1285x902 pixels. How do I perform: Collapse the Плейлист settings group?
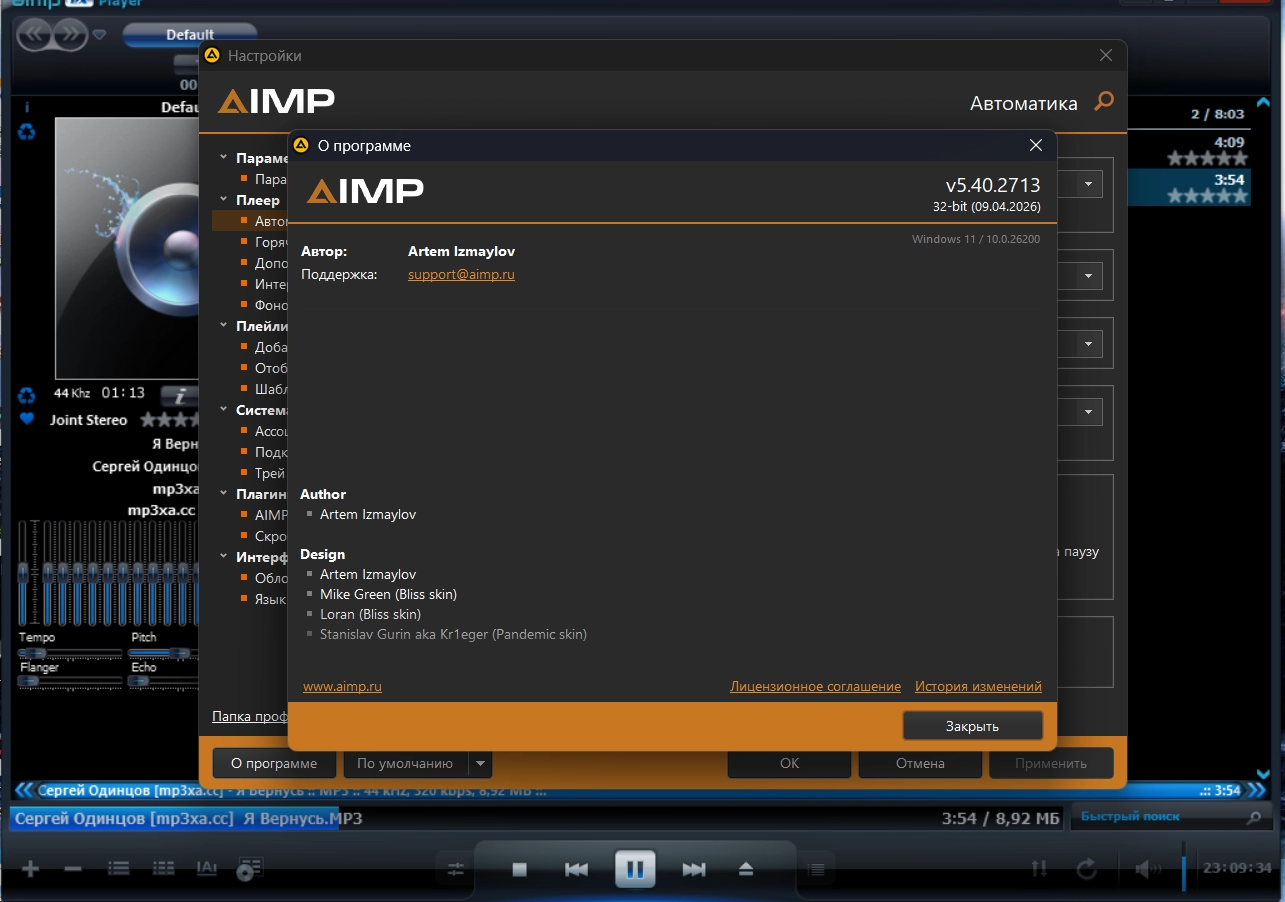click(225, 326)
